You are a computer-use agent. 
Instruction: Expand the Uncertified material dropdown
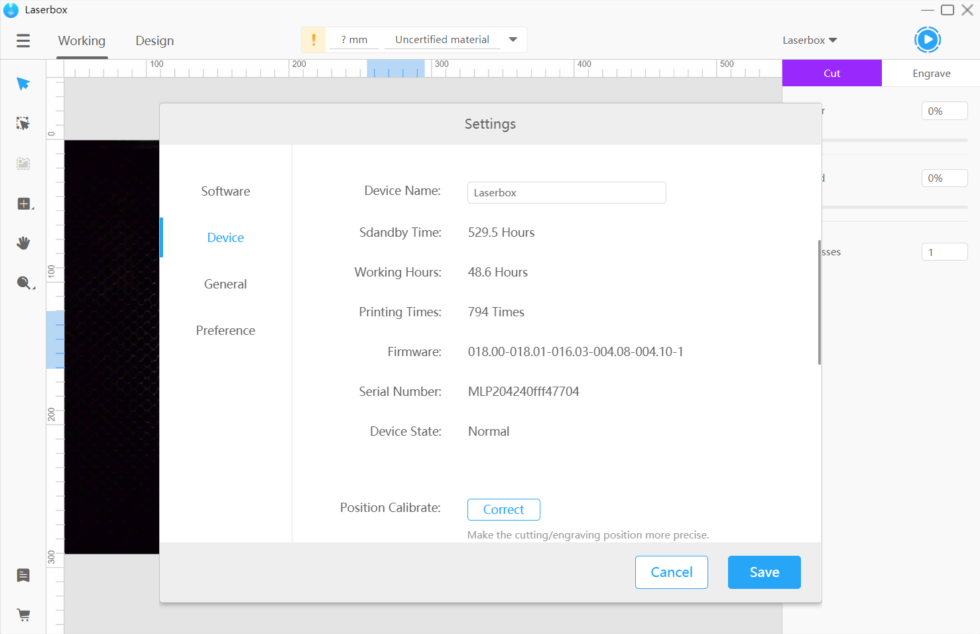(x=512, y=39)
